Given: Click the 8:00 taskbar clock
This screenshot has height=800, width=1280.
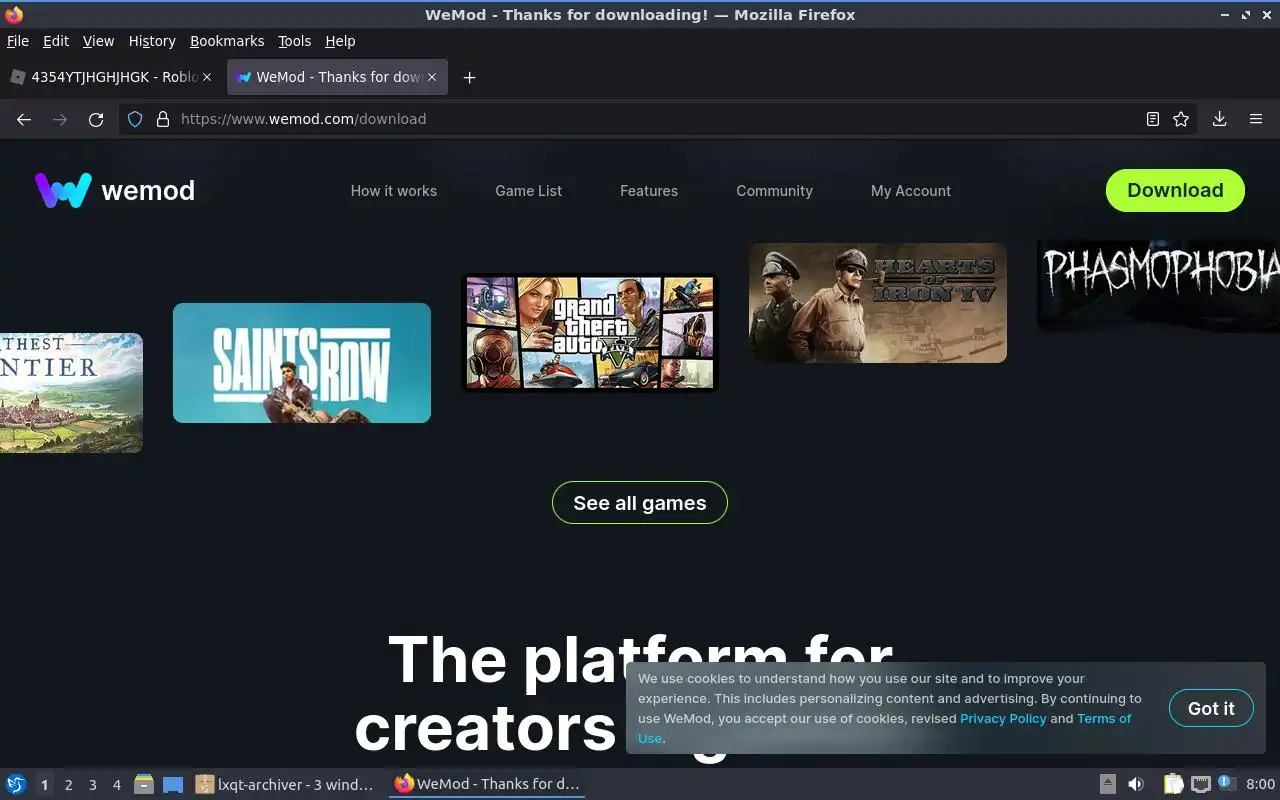Looking at the screenshot, I should 1260,785.
